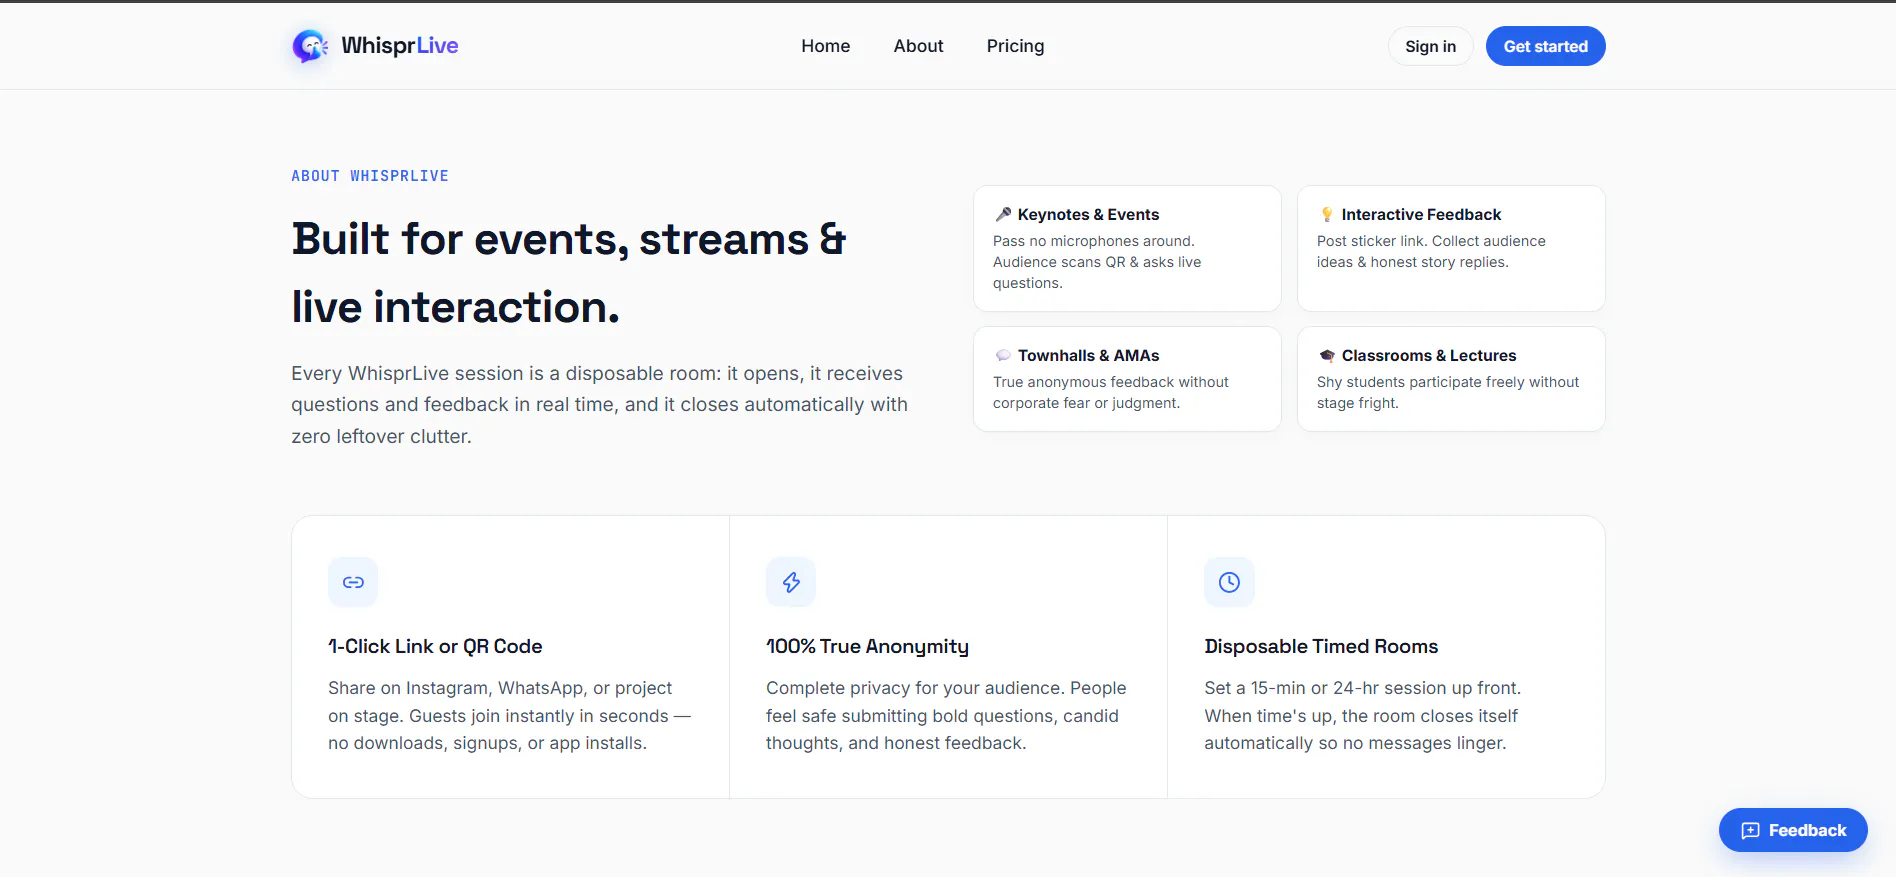Click the WhisprLive brand name
The width and height of the screenshot is (1896, 877).
[399, 46]
